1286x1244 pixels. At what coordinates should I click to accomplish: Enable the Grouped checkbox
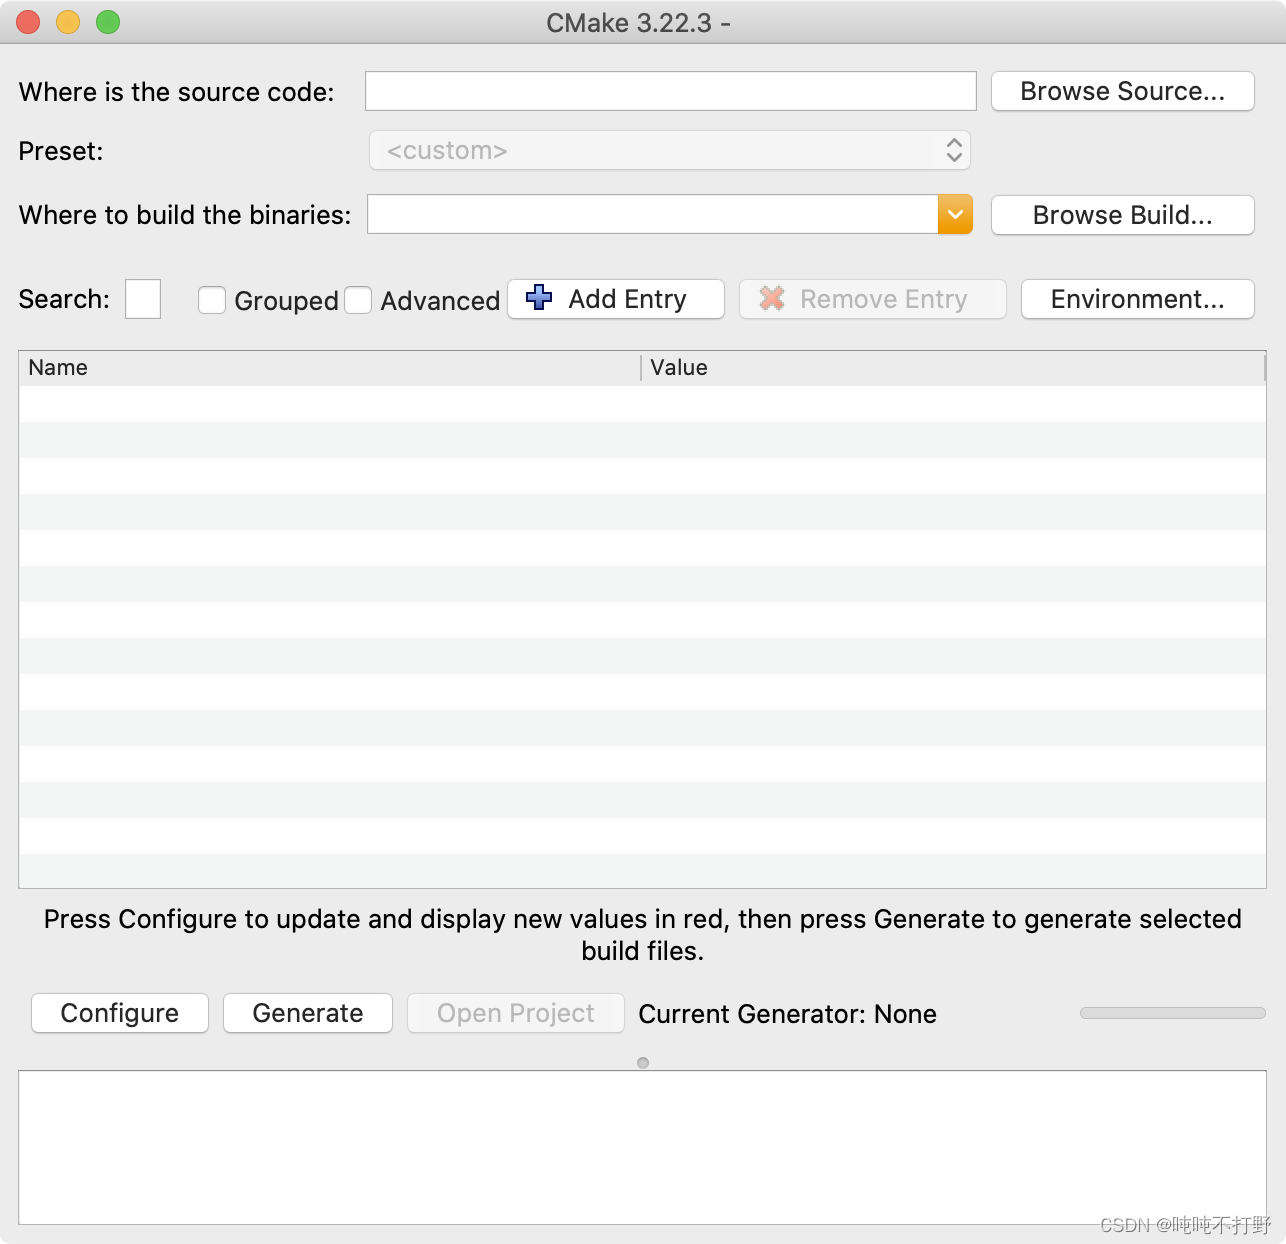tap(212, 299)
